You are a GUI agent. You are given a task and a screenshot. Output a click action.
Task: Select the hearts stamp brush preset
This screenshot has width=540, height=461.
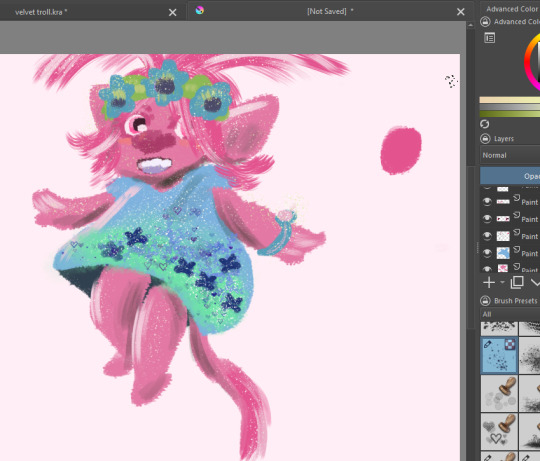coord(499,432)
